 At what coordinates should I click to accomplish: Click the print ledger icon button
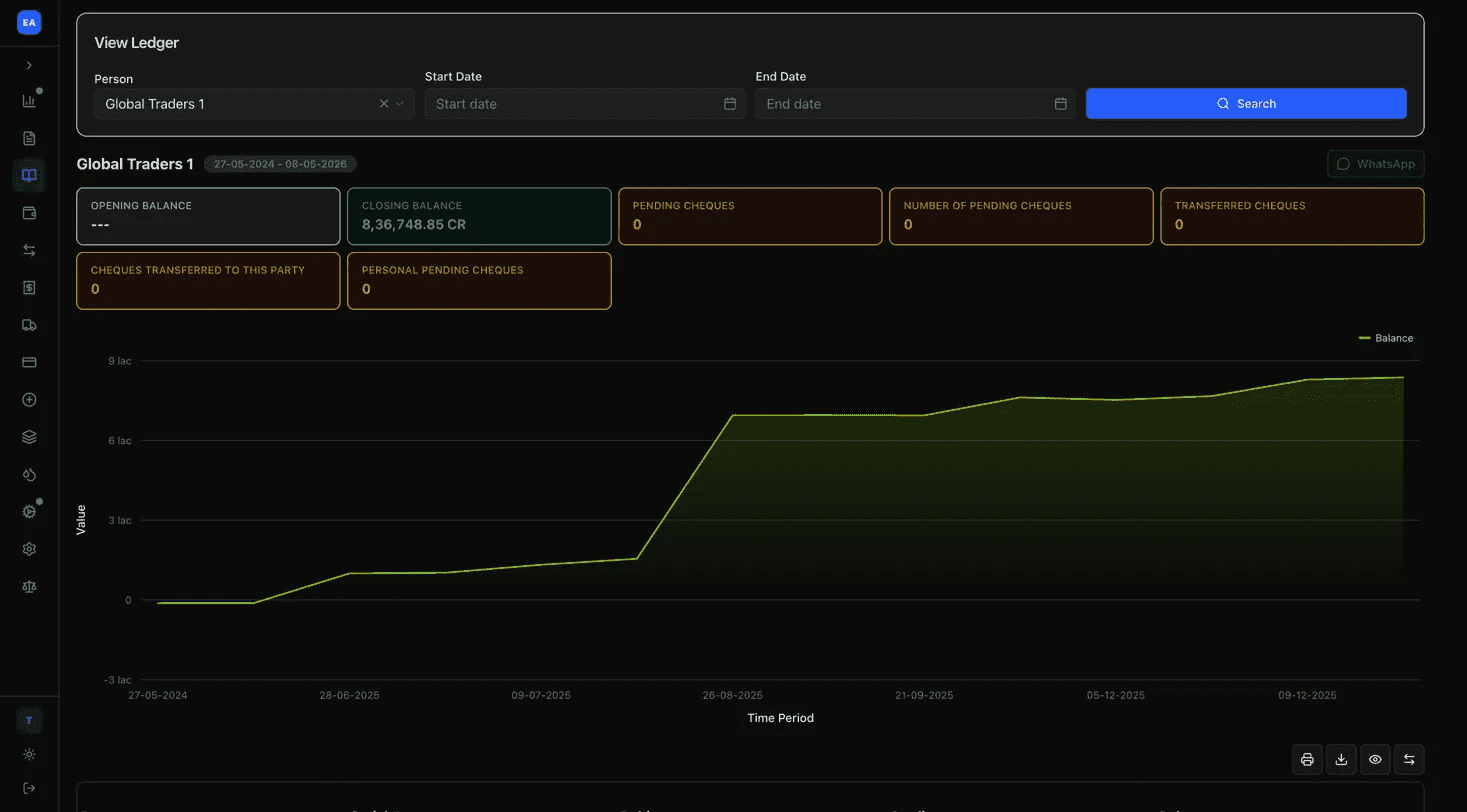[x=1307, y=760]
